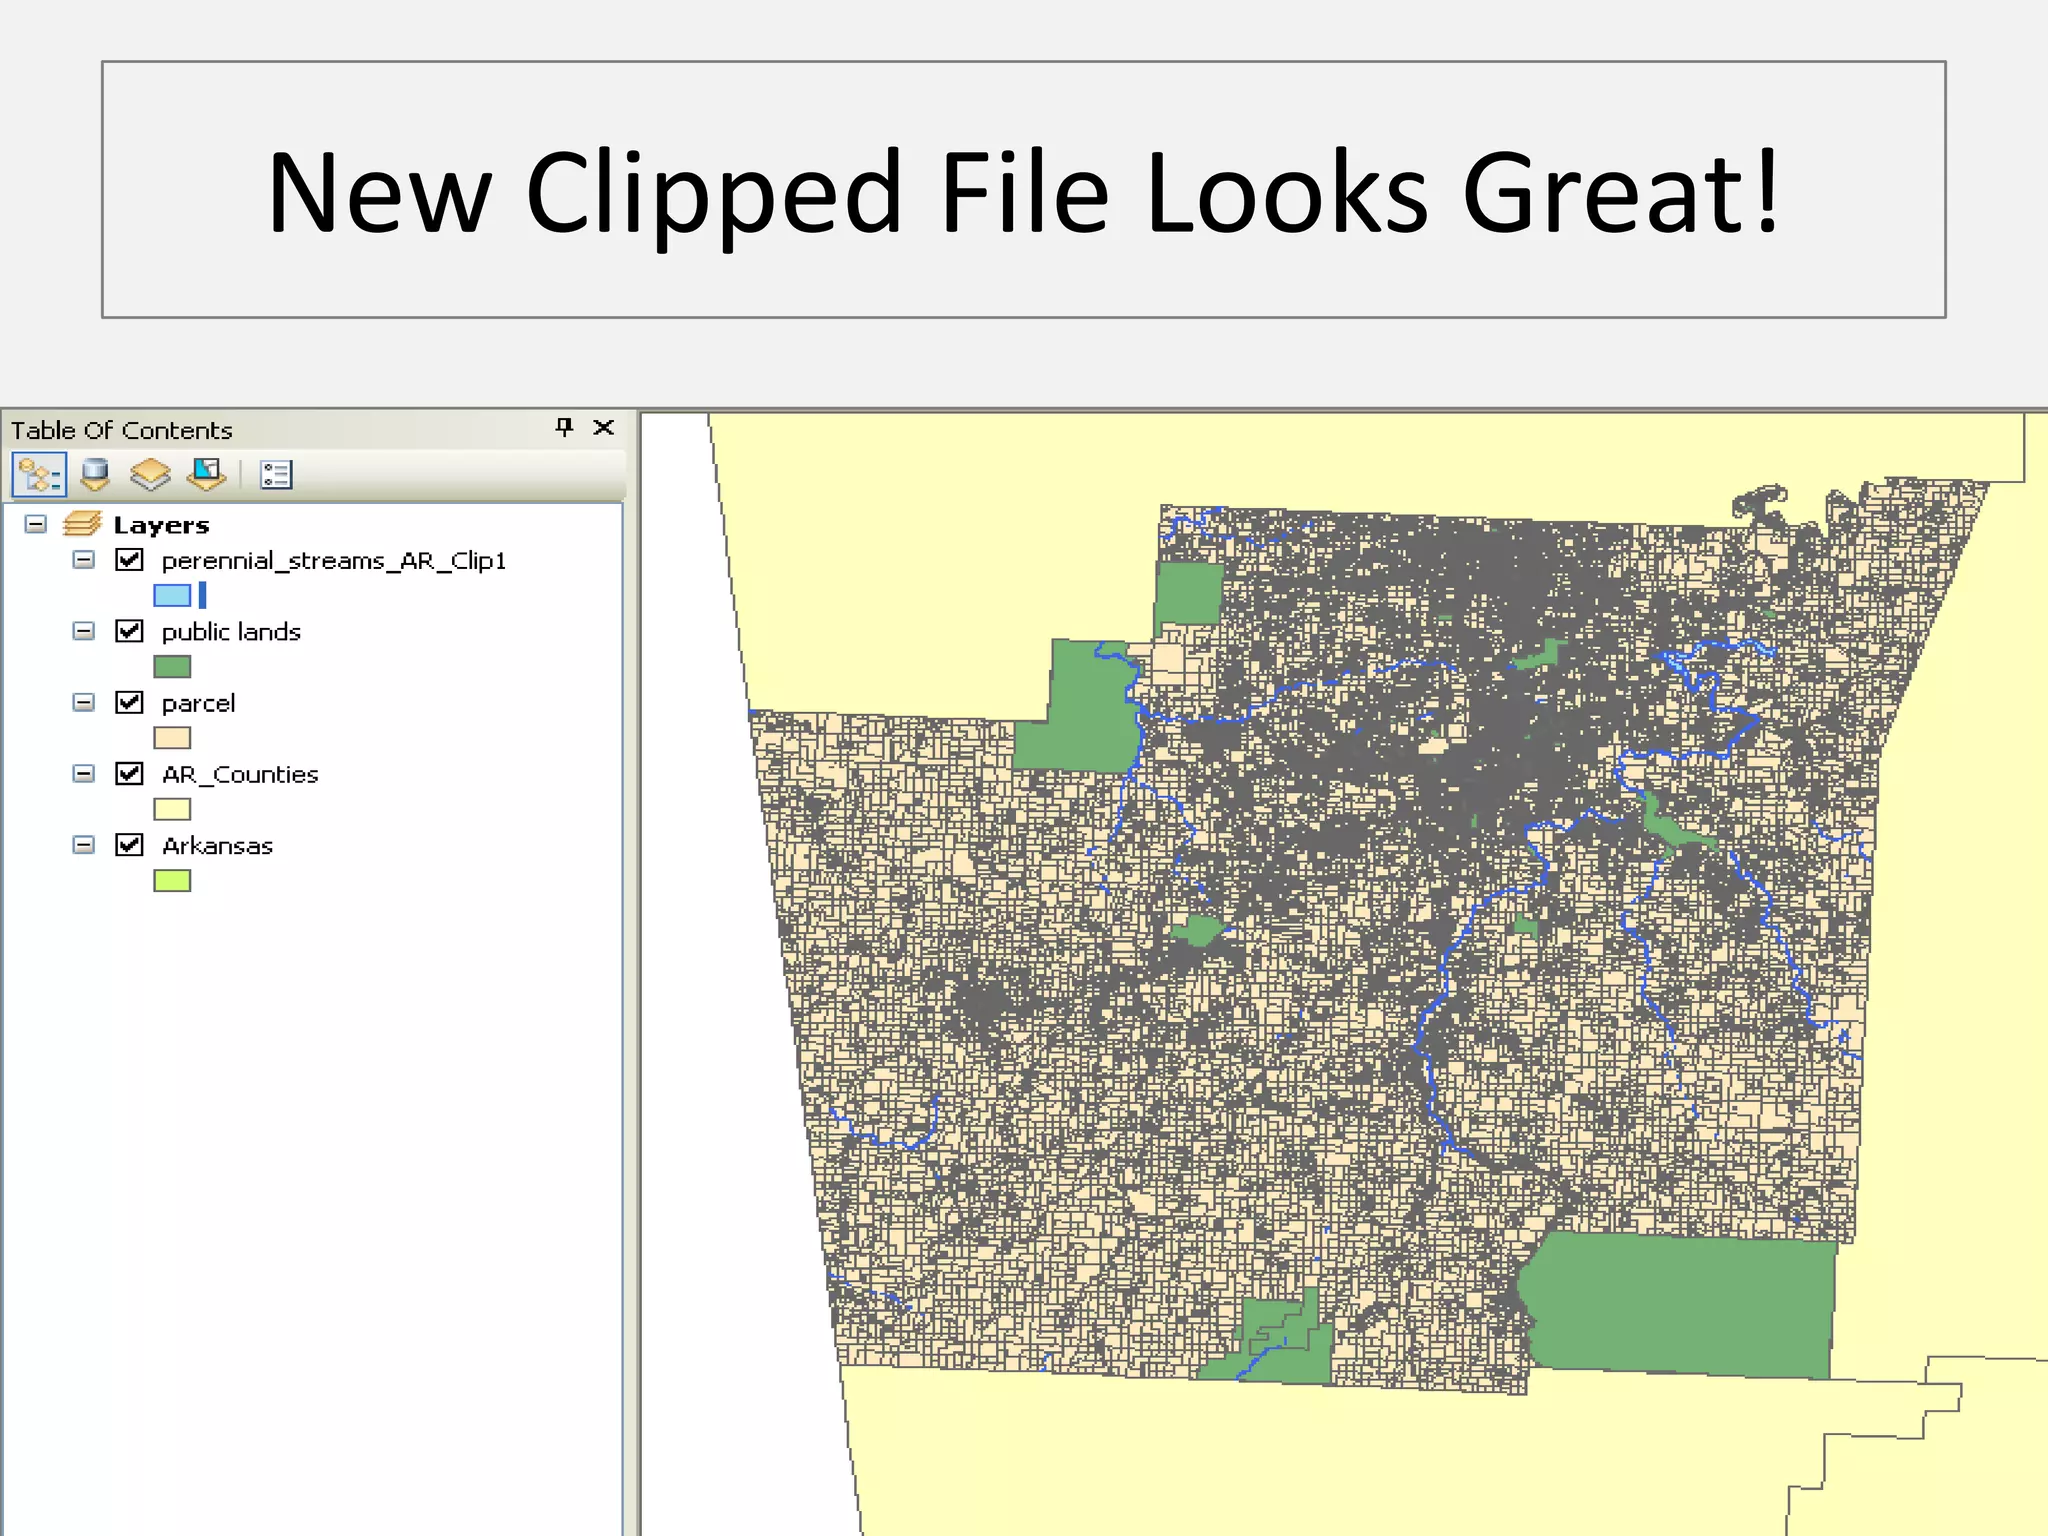
Task: Collapse parcel layer legend
Action: (84, 702)
